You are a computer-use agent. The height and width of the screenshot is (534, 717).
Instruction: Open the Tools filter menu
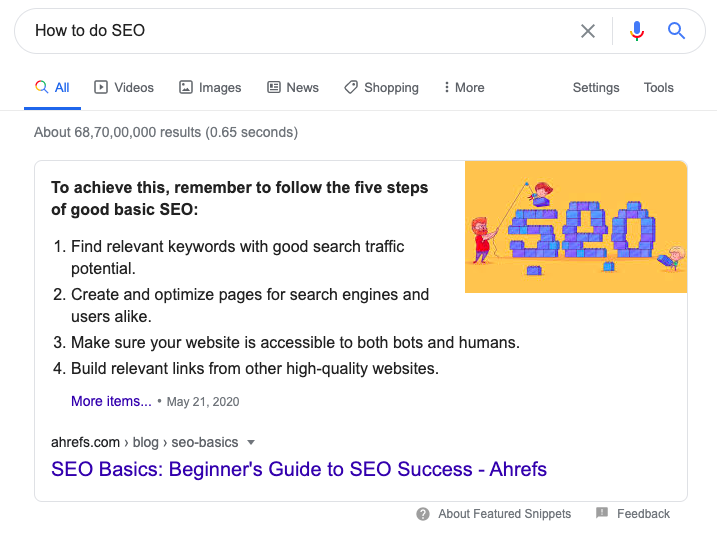click(x=658, y=87)
